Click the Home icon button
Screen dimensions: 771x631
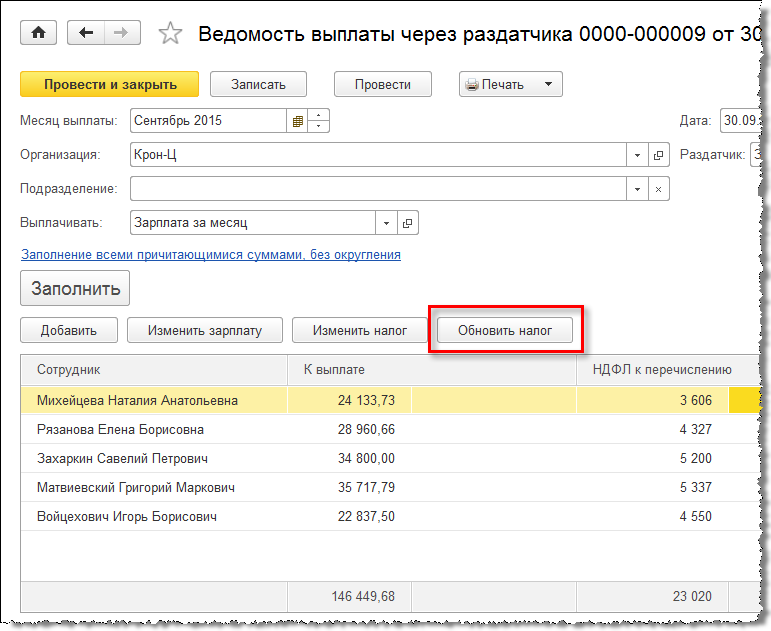[x=39, y=33]
